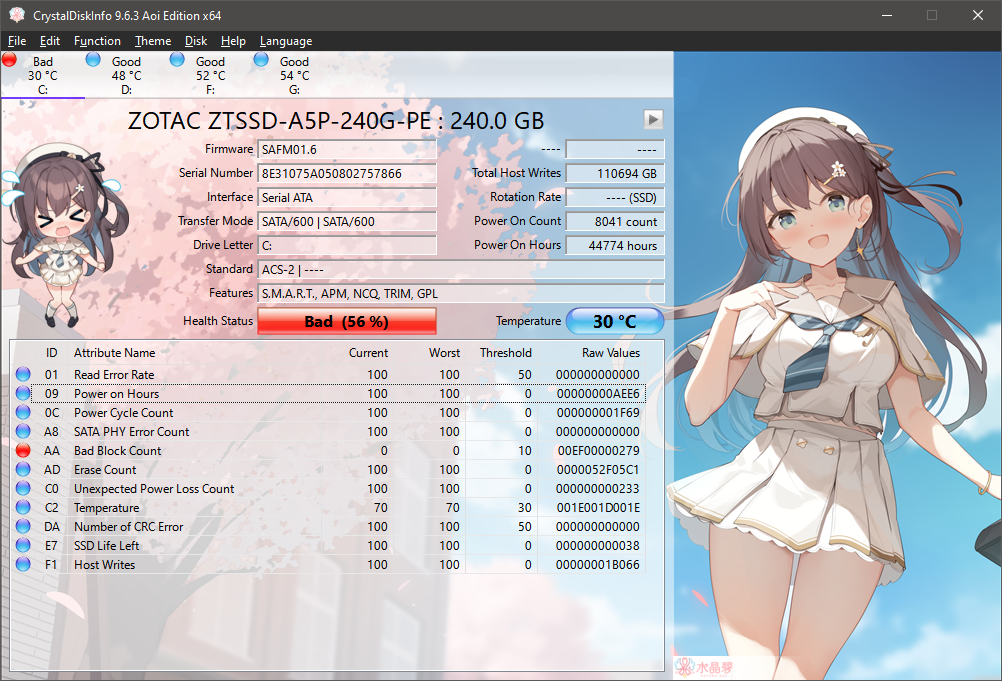Click the status orb for Temperature attribute
Image resolution: width=1002 pixels, height=681 pixels.
(x=23, y=507)
